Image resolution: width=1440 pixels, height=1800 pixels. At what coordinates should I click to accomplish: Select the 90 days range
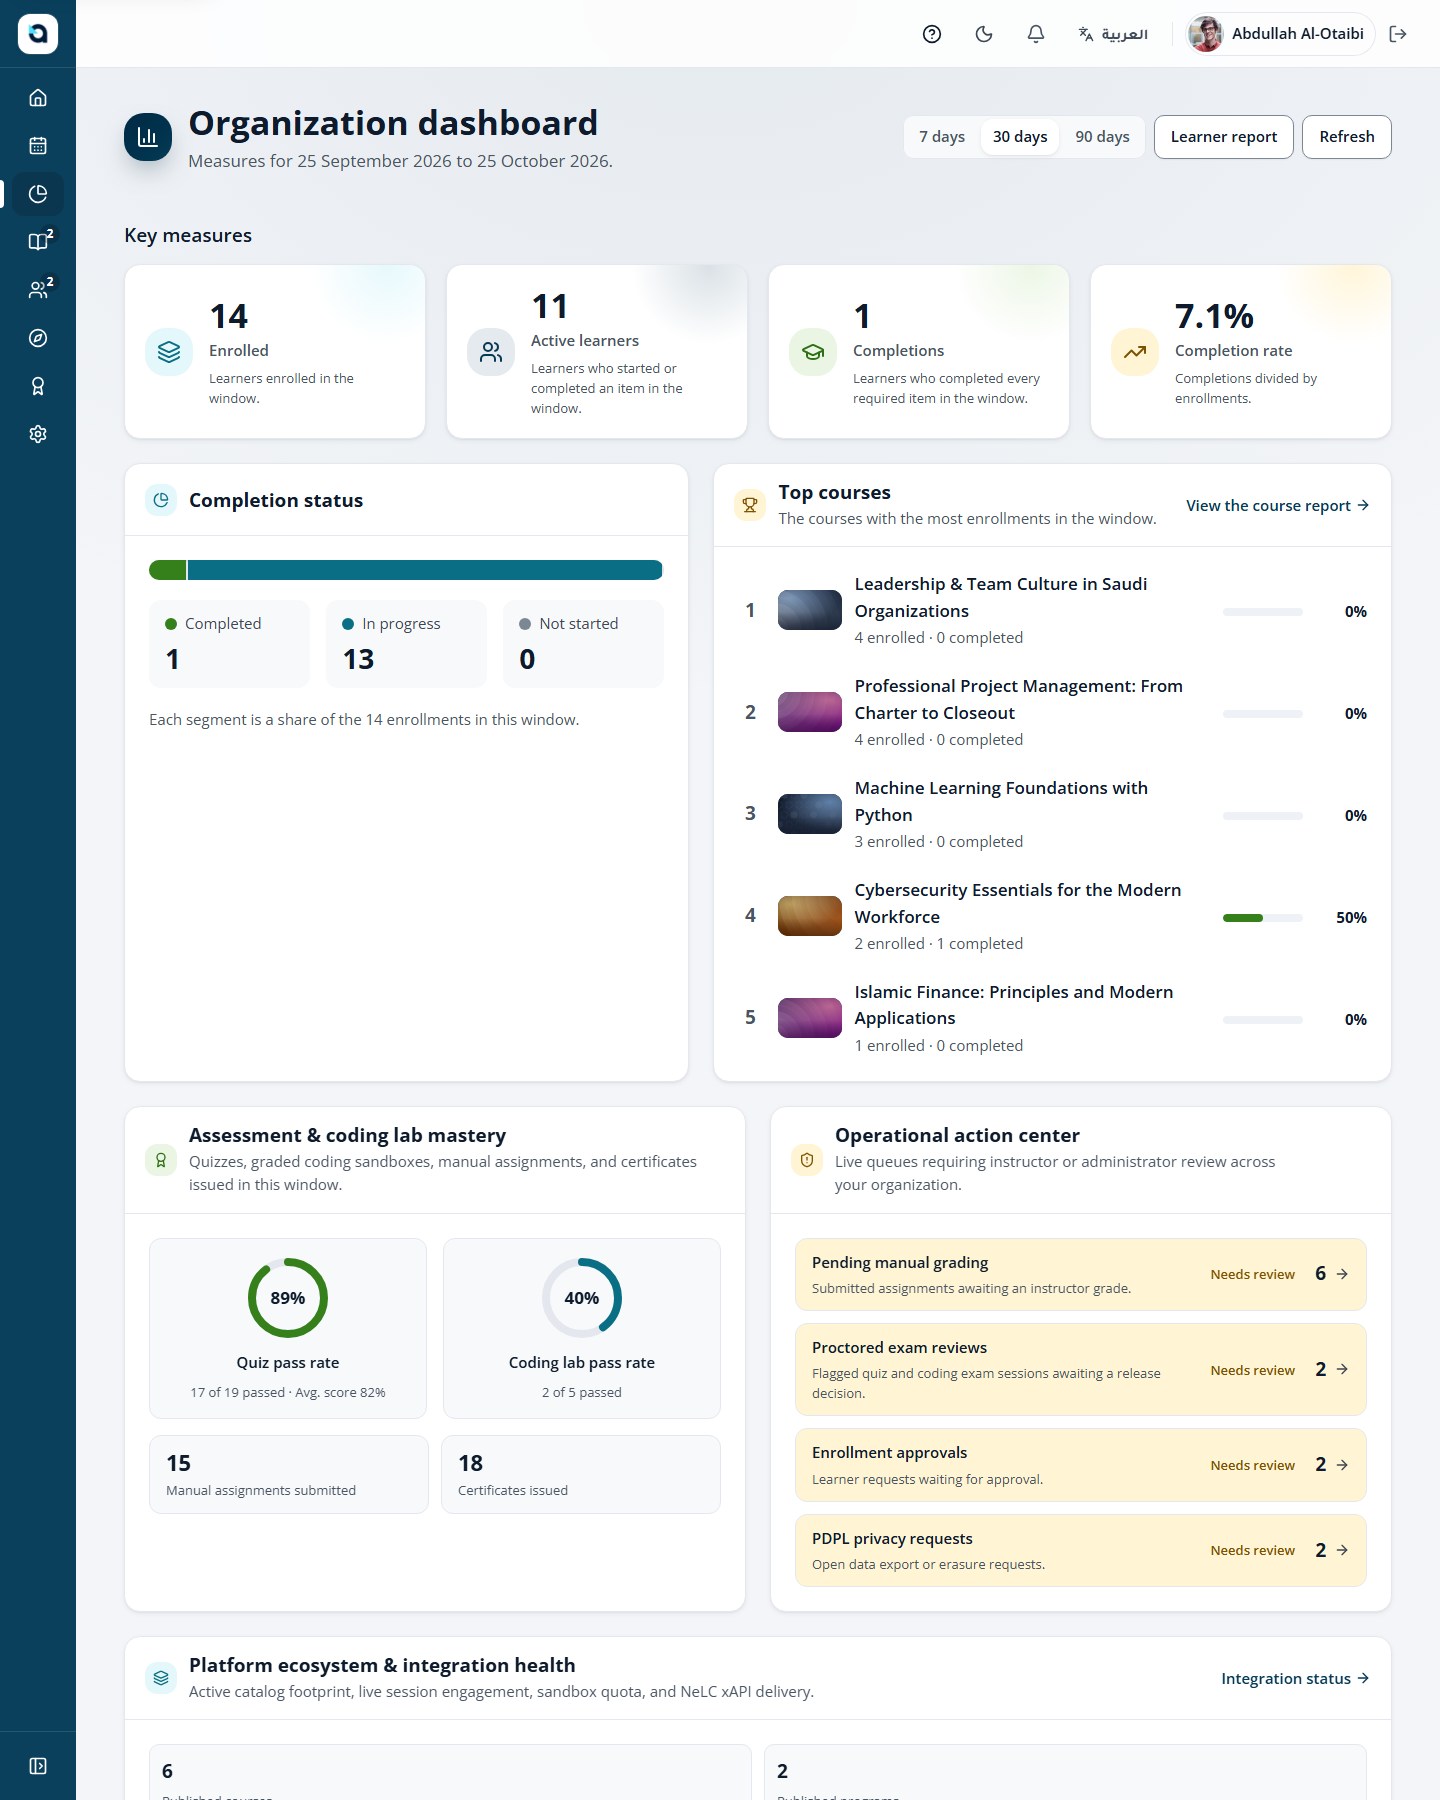click(1102, 137)
